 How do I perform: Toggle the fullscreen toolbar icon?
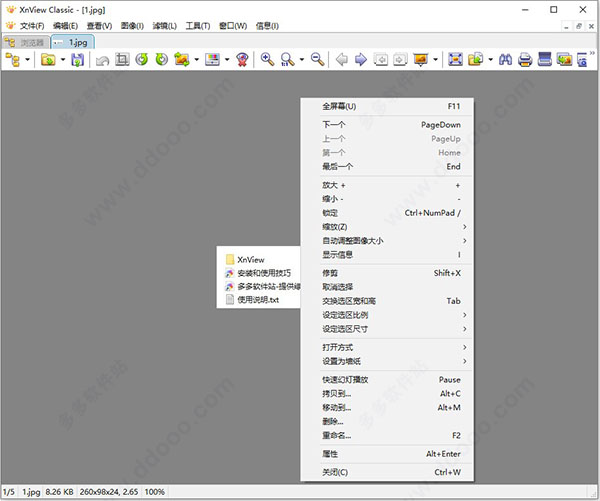coord(455,59)
